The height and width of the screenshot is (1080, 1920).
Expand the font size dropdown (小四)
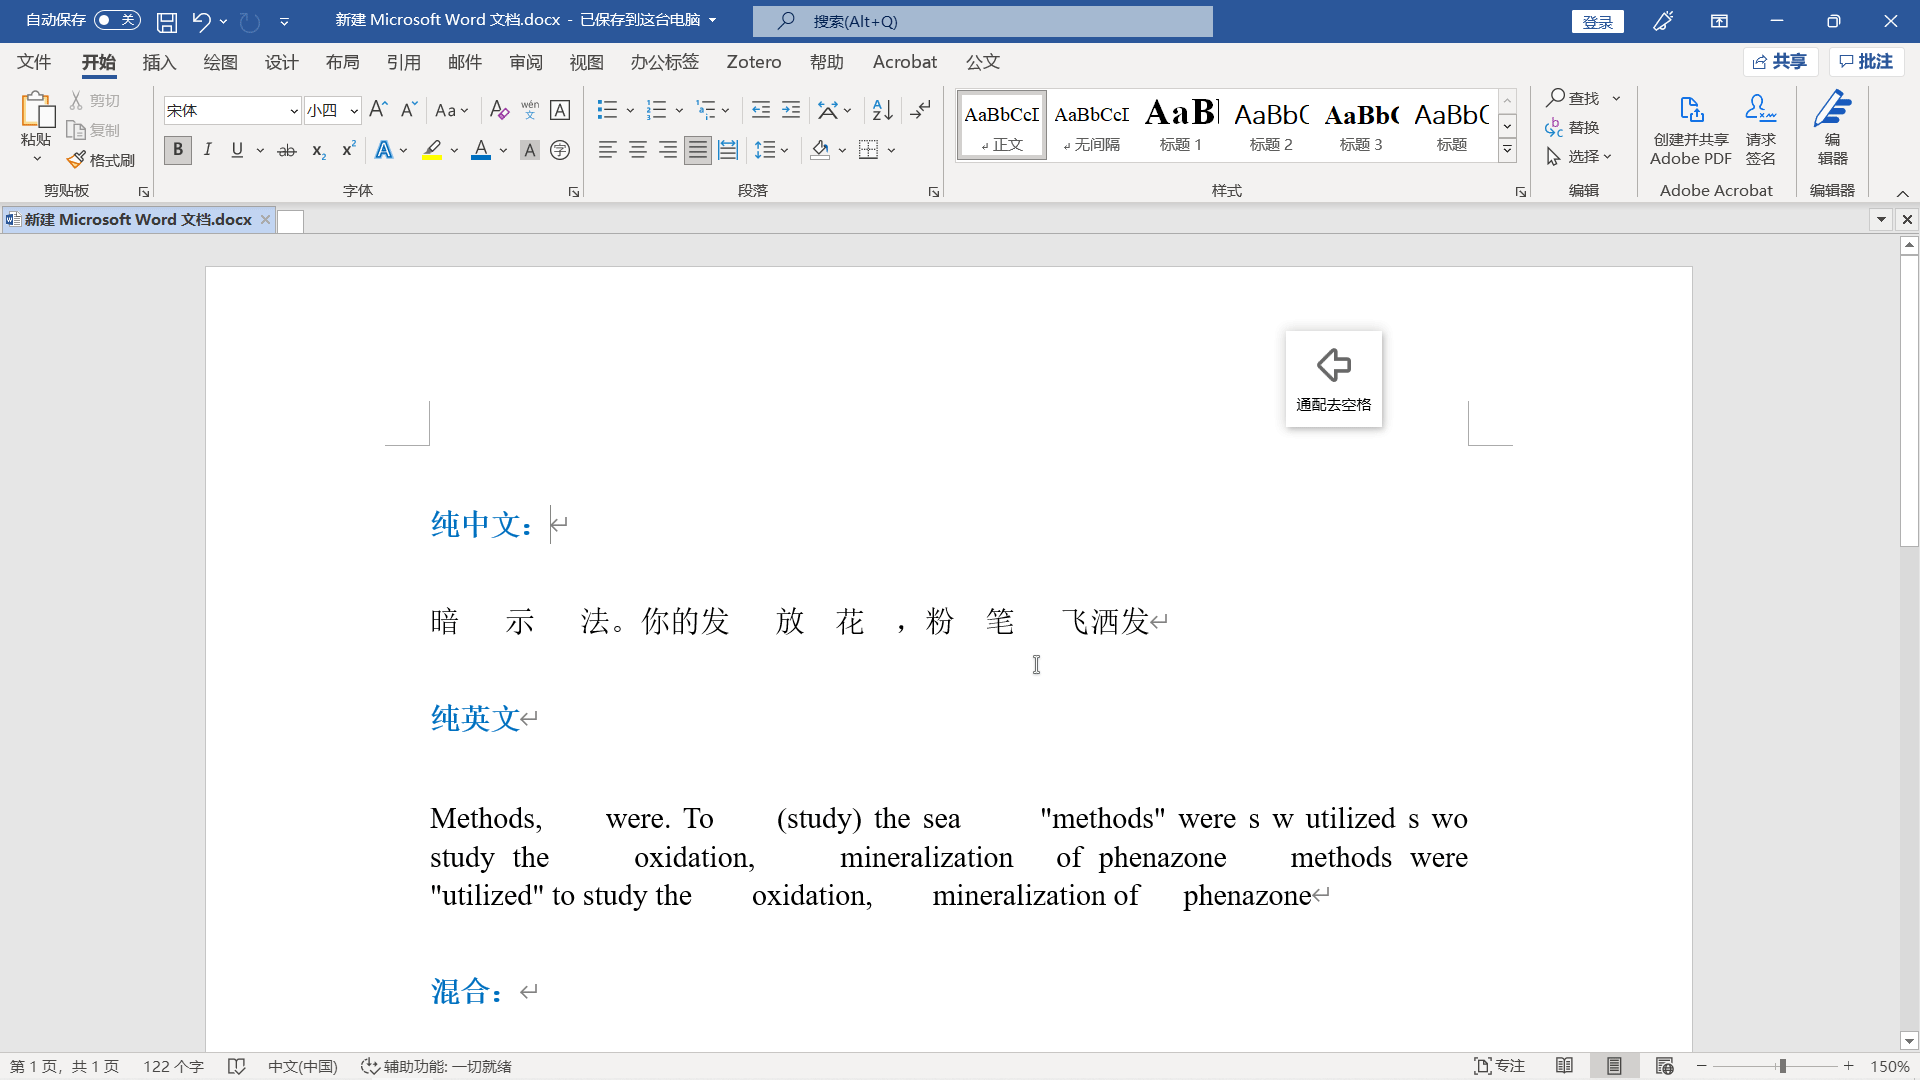point(354,110)
